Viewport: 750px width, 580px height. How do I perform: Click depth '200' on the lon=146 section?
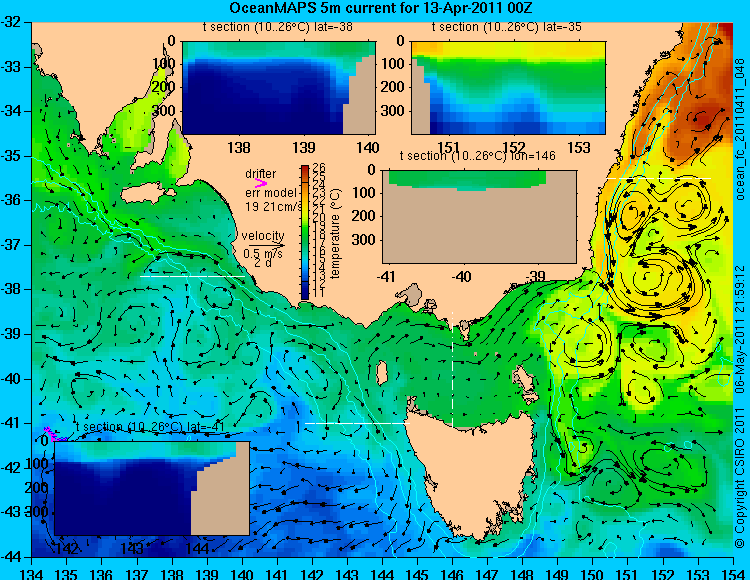(x=366, y=216)
